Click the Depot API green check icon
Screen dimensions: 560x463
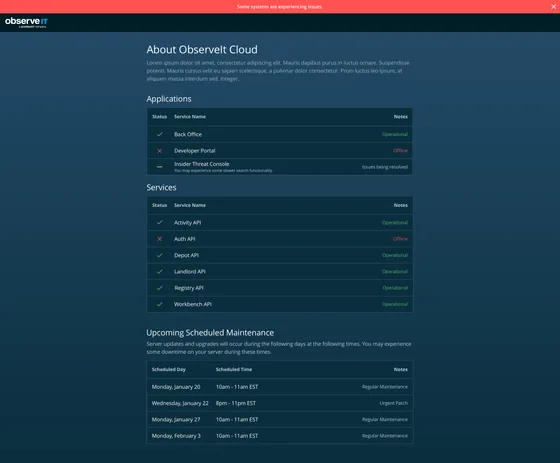tap(160, 255)
